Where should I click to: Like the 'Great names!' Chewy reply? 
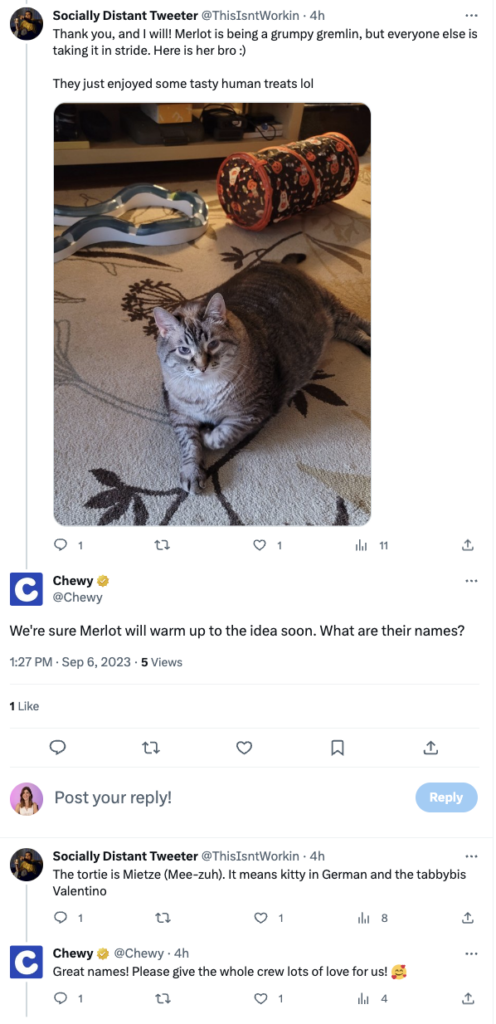click(x=260, y=999)
